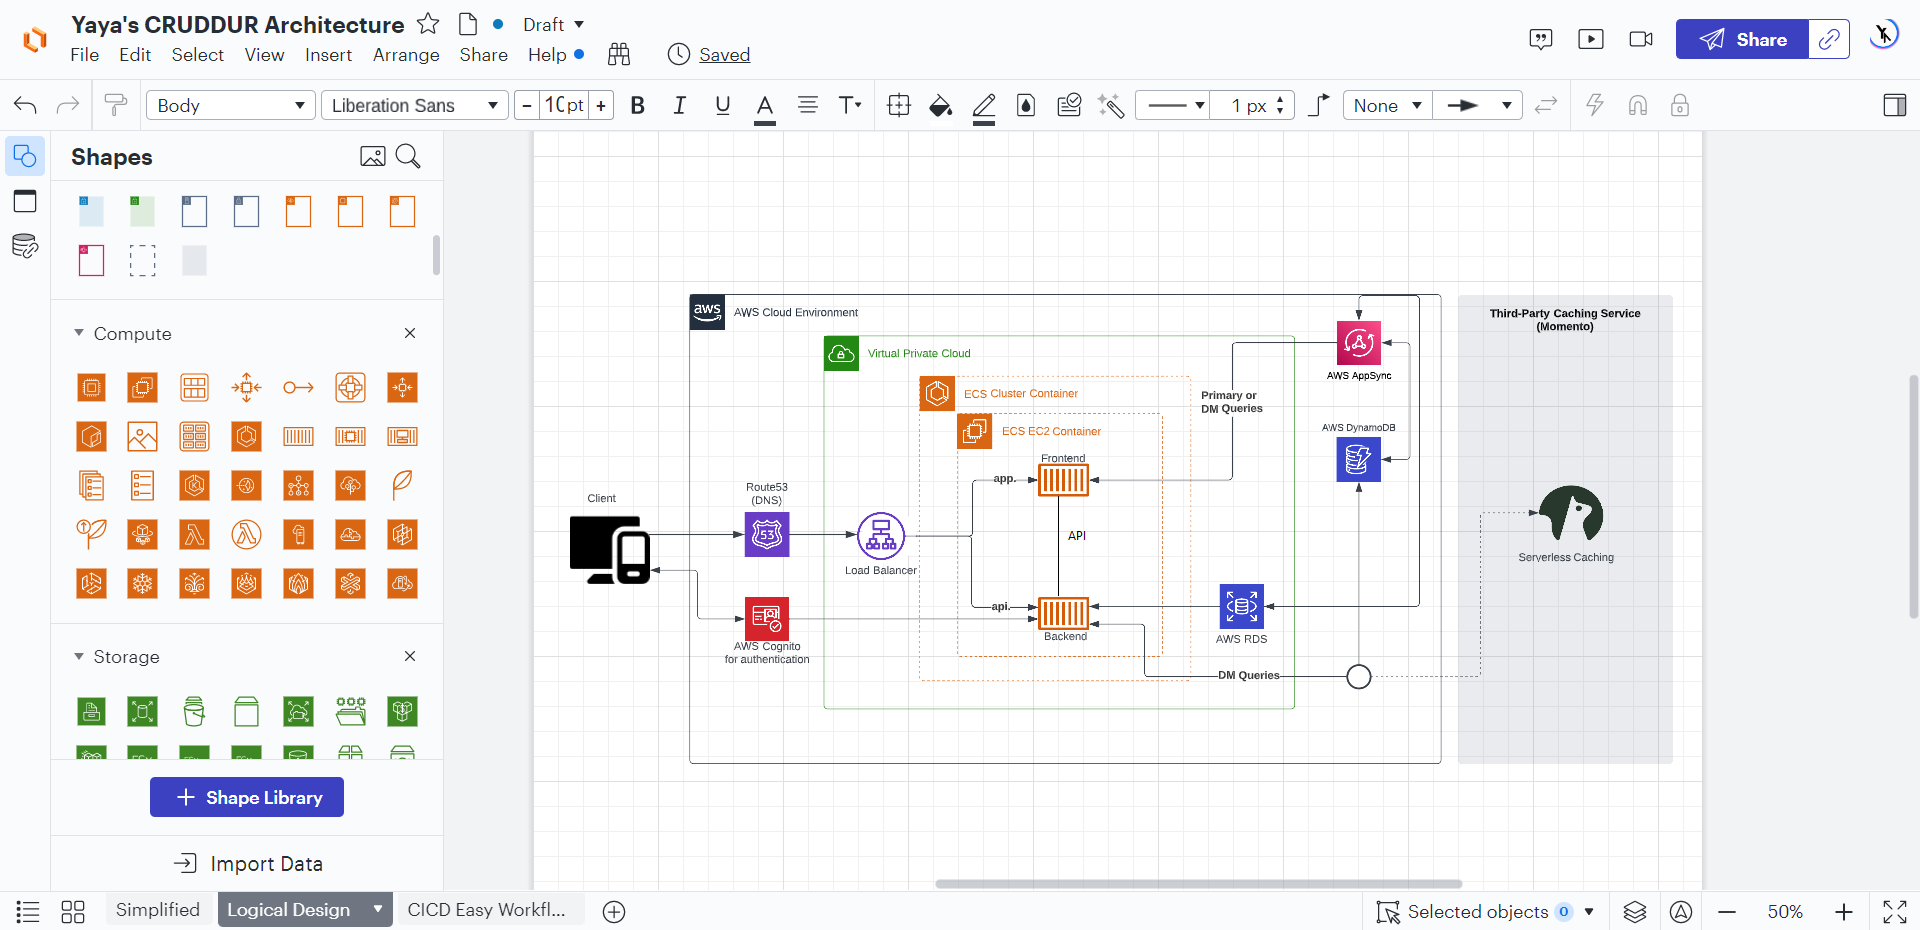Open the fill color bucket

(940, 105)
